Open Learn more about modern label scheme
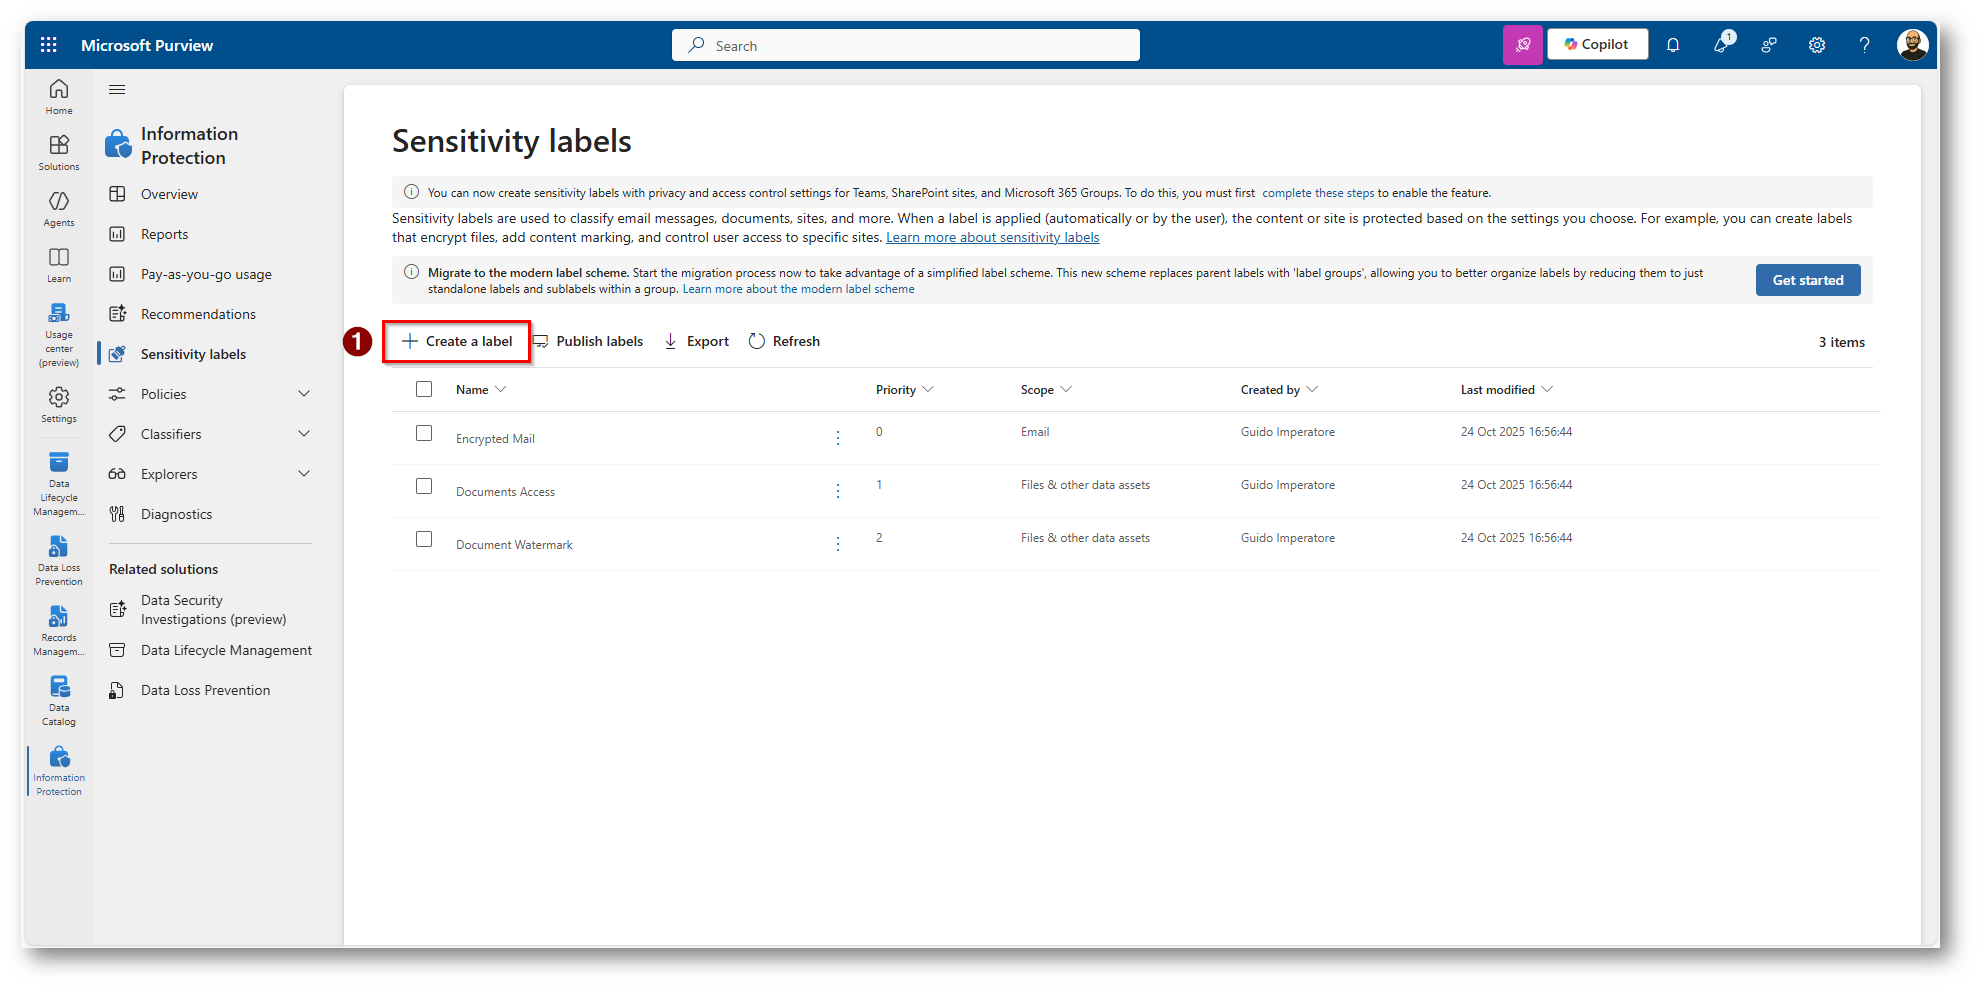The width and height of the screenshot is (1982, 990). pos(798,290)
